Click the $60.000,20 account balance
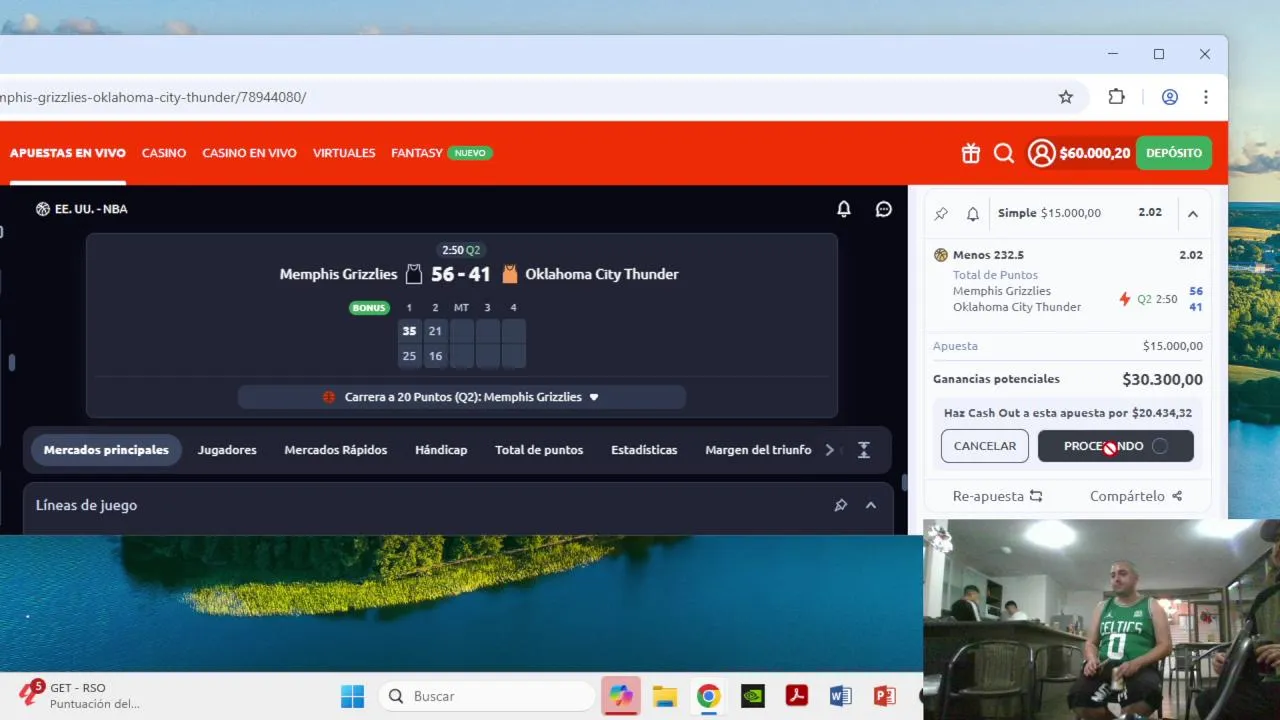The image size is (1280, 720). [x=1095, y=153]
